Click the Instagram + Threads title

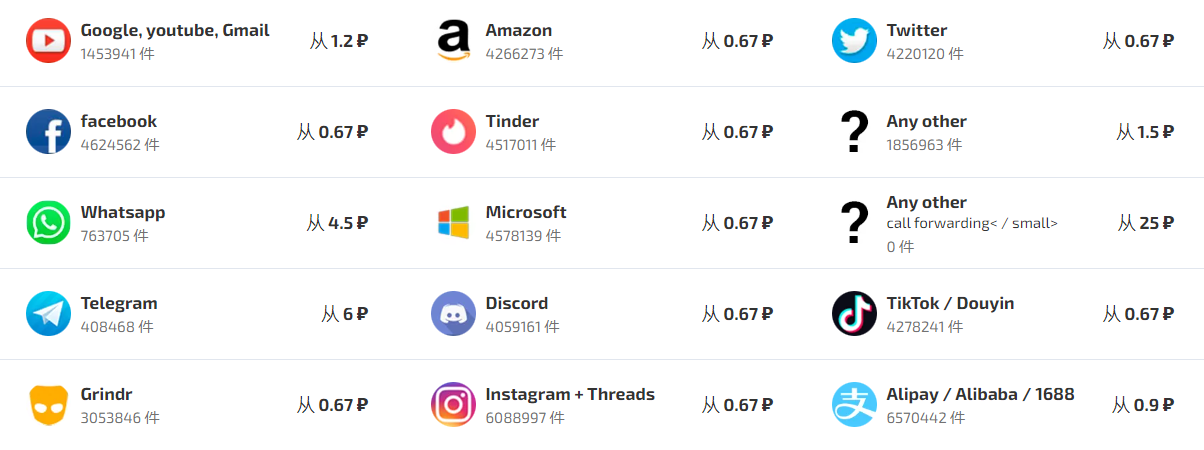coord(570,394)
